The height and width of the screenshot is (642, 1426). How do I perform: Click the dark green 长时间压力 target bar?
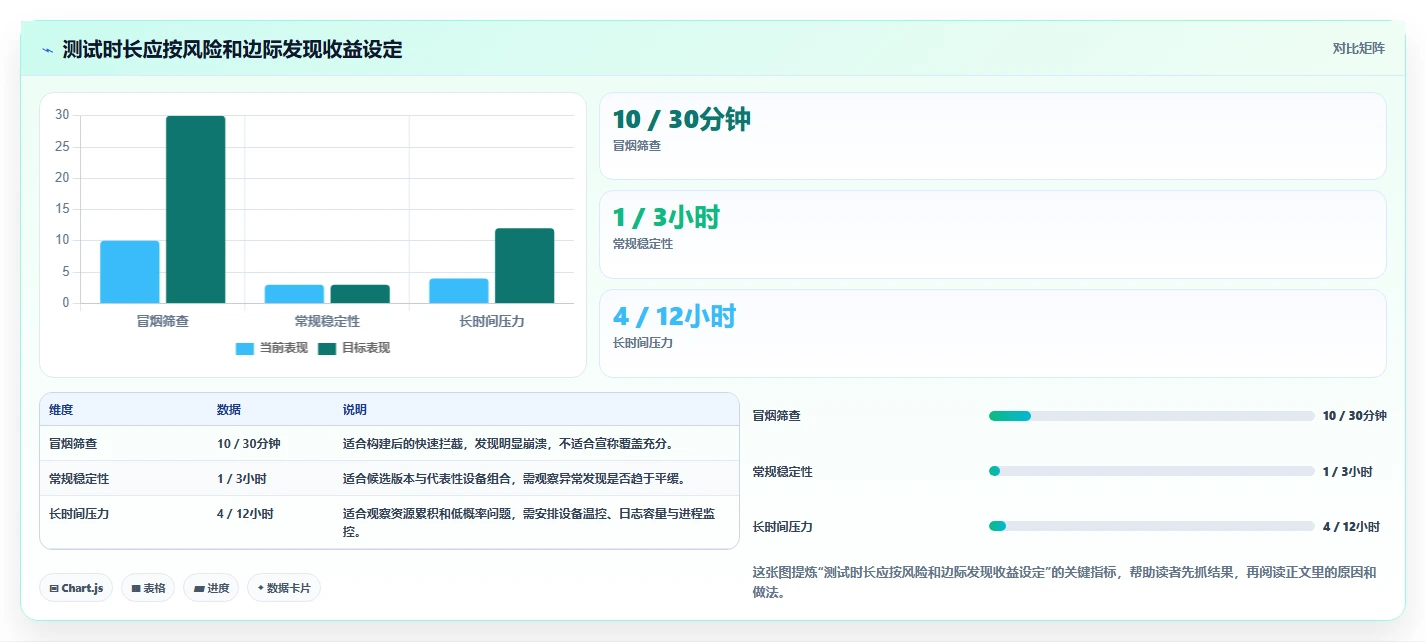524,266
